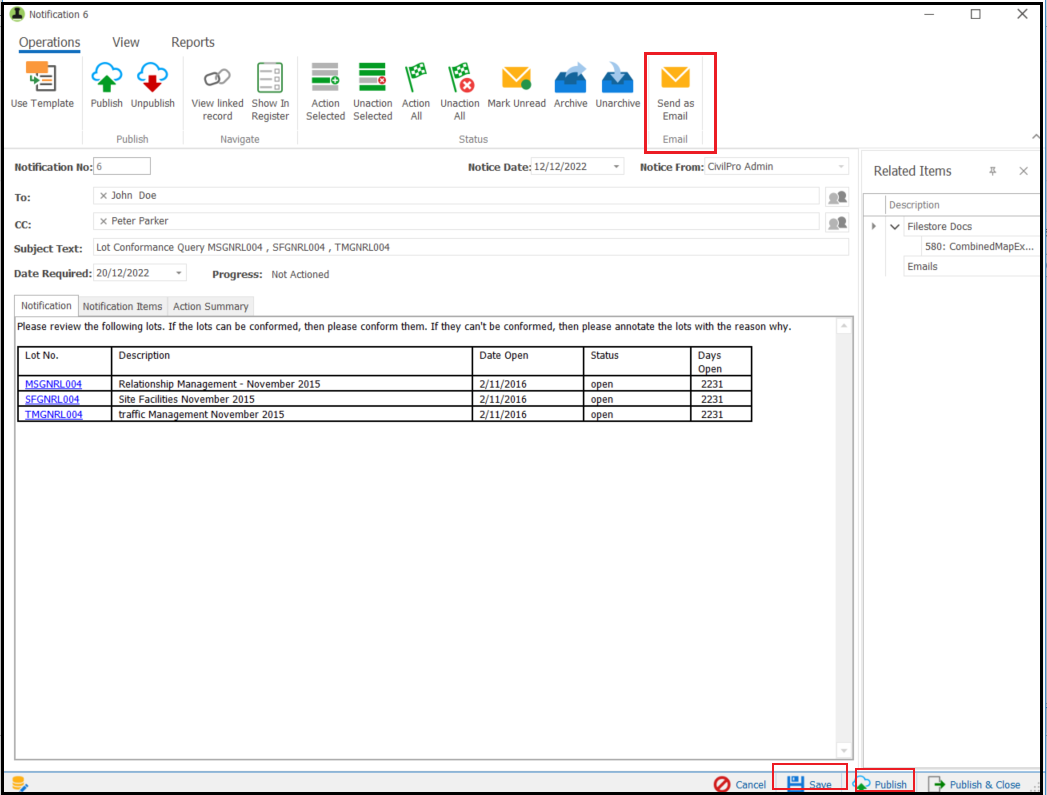Open contact picker beside To field
1047x795 pixels.
tap(837, 197)
